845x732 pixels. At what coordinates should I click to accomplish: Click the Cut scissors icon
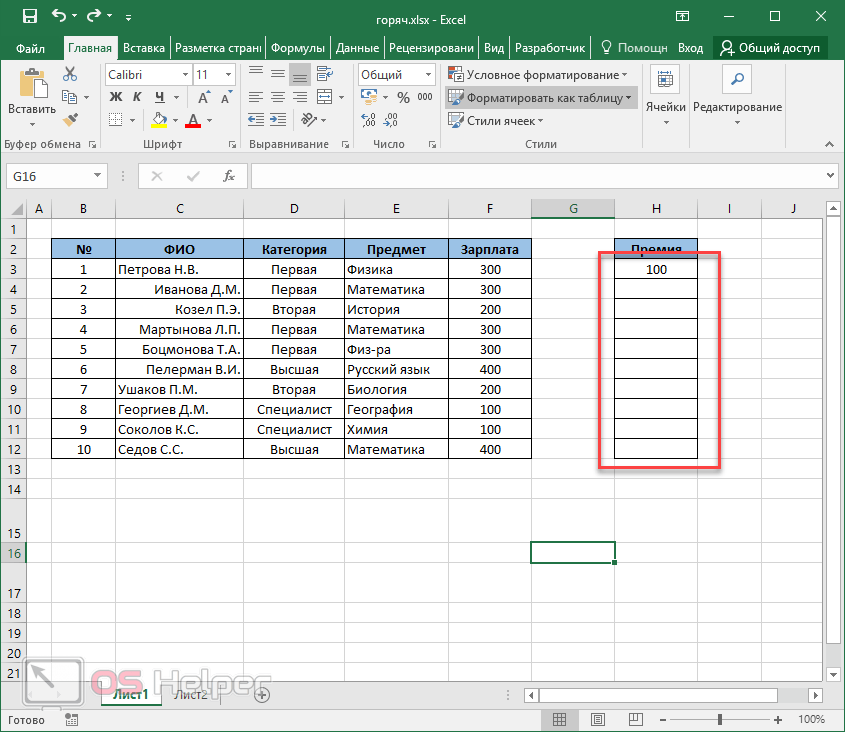[x=69, y=74]
